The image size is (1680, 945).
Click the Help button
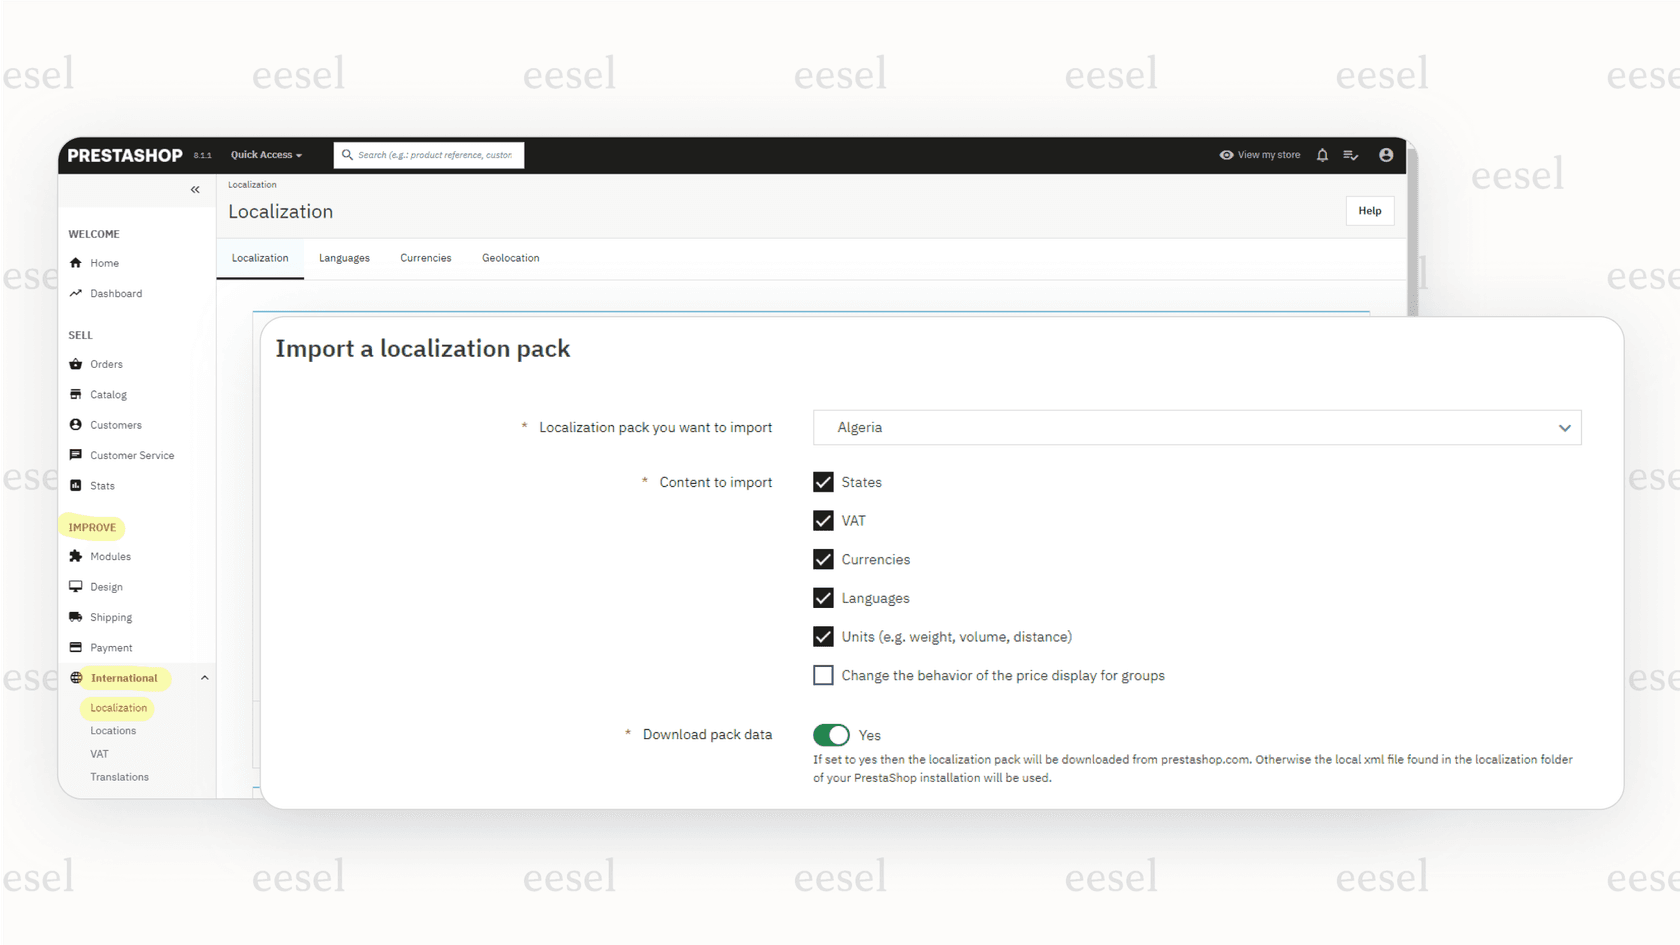(x=1369, y=211)
